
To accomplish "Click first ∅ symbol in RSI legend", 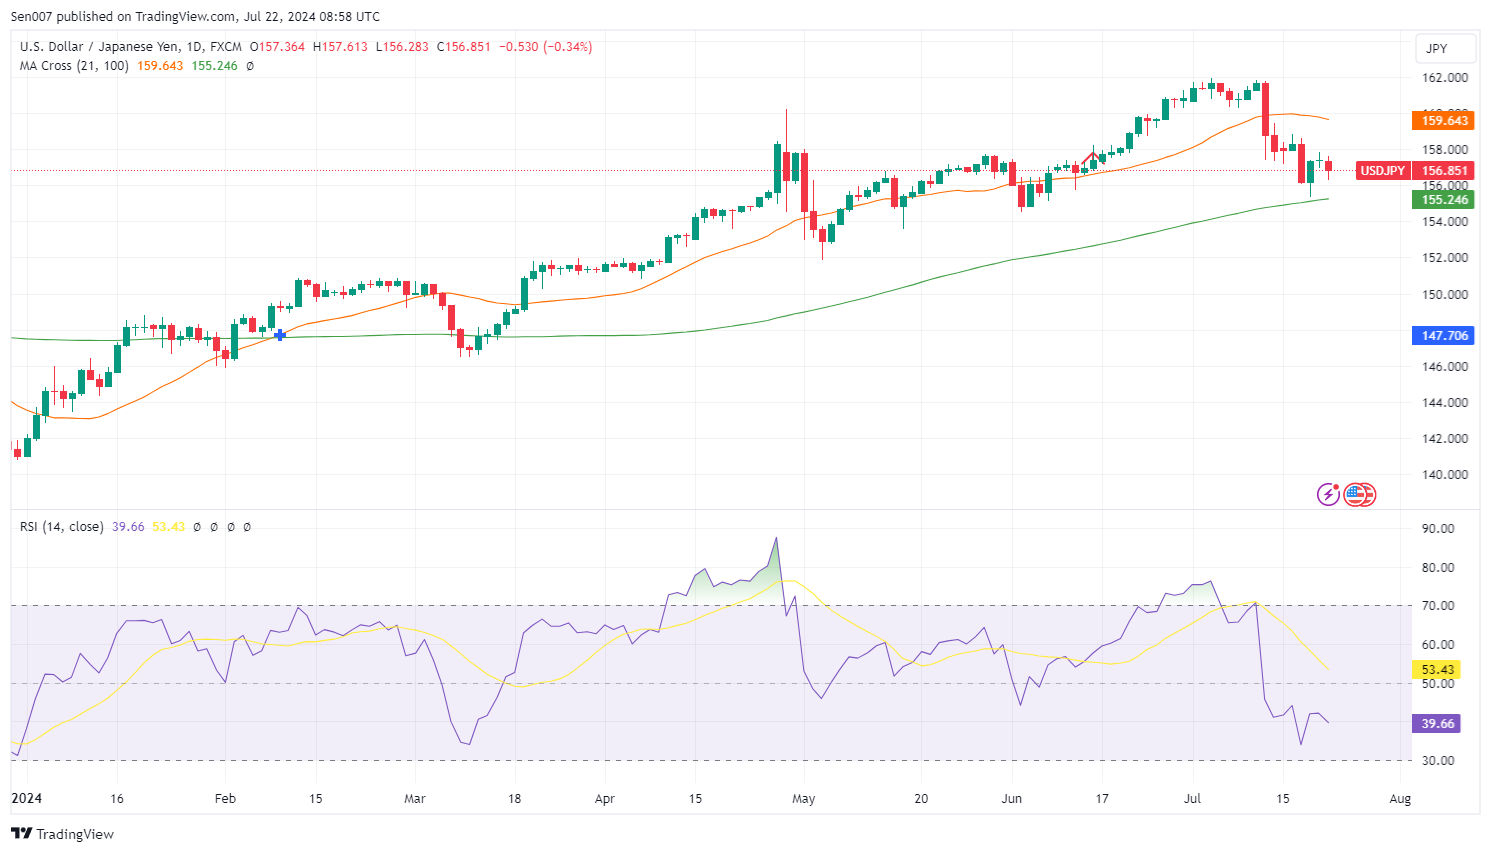I will pos(197,527).
